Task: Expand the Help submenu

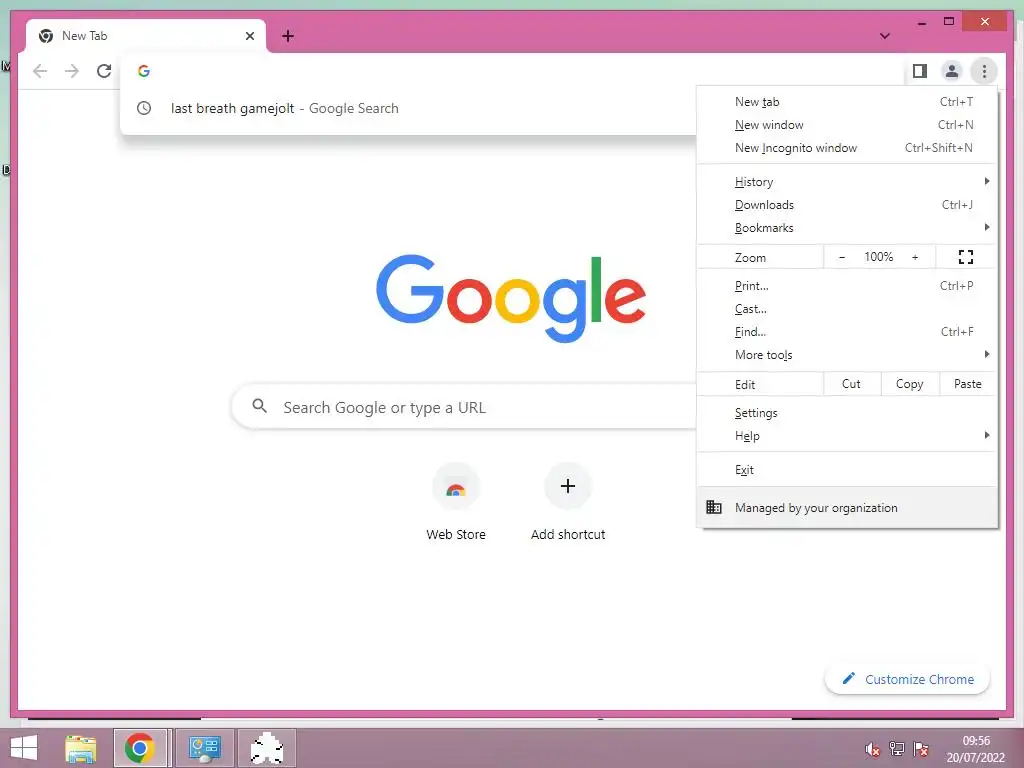Action: coord(847,436)
